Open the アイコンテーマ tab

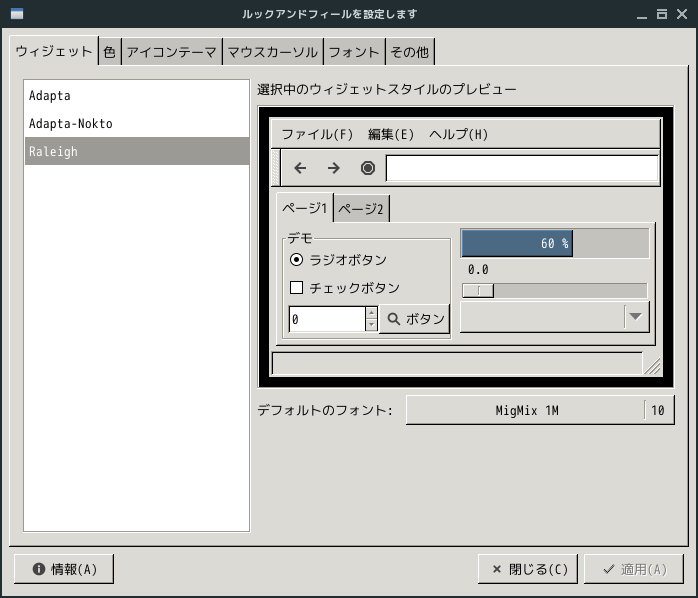click(x=171, y=52)
